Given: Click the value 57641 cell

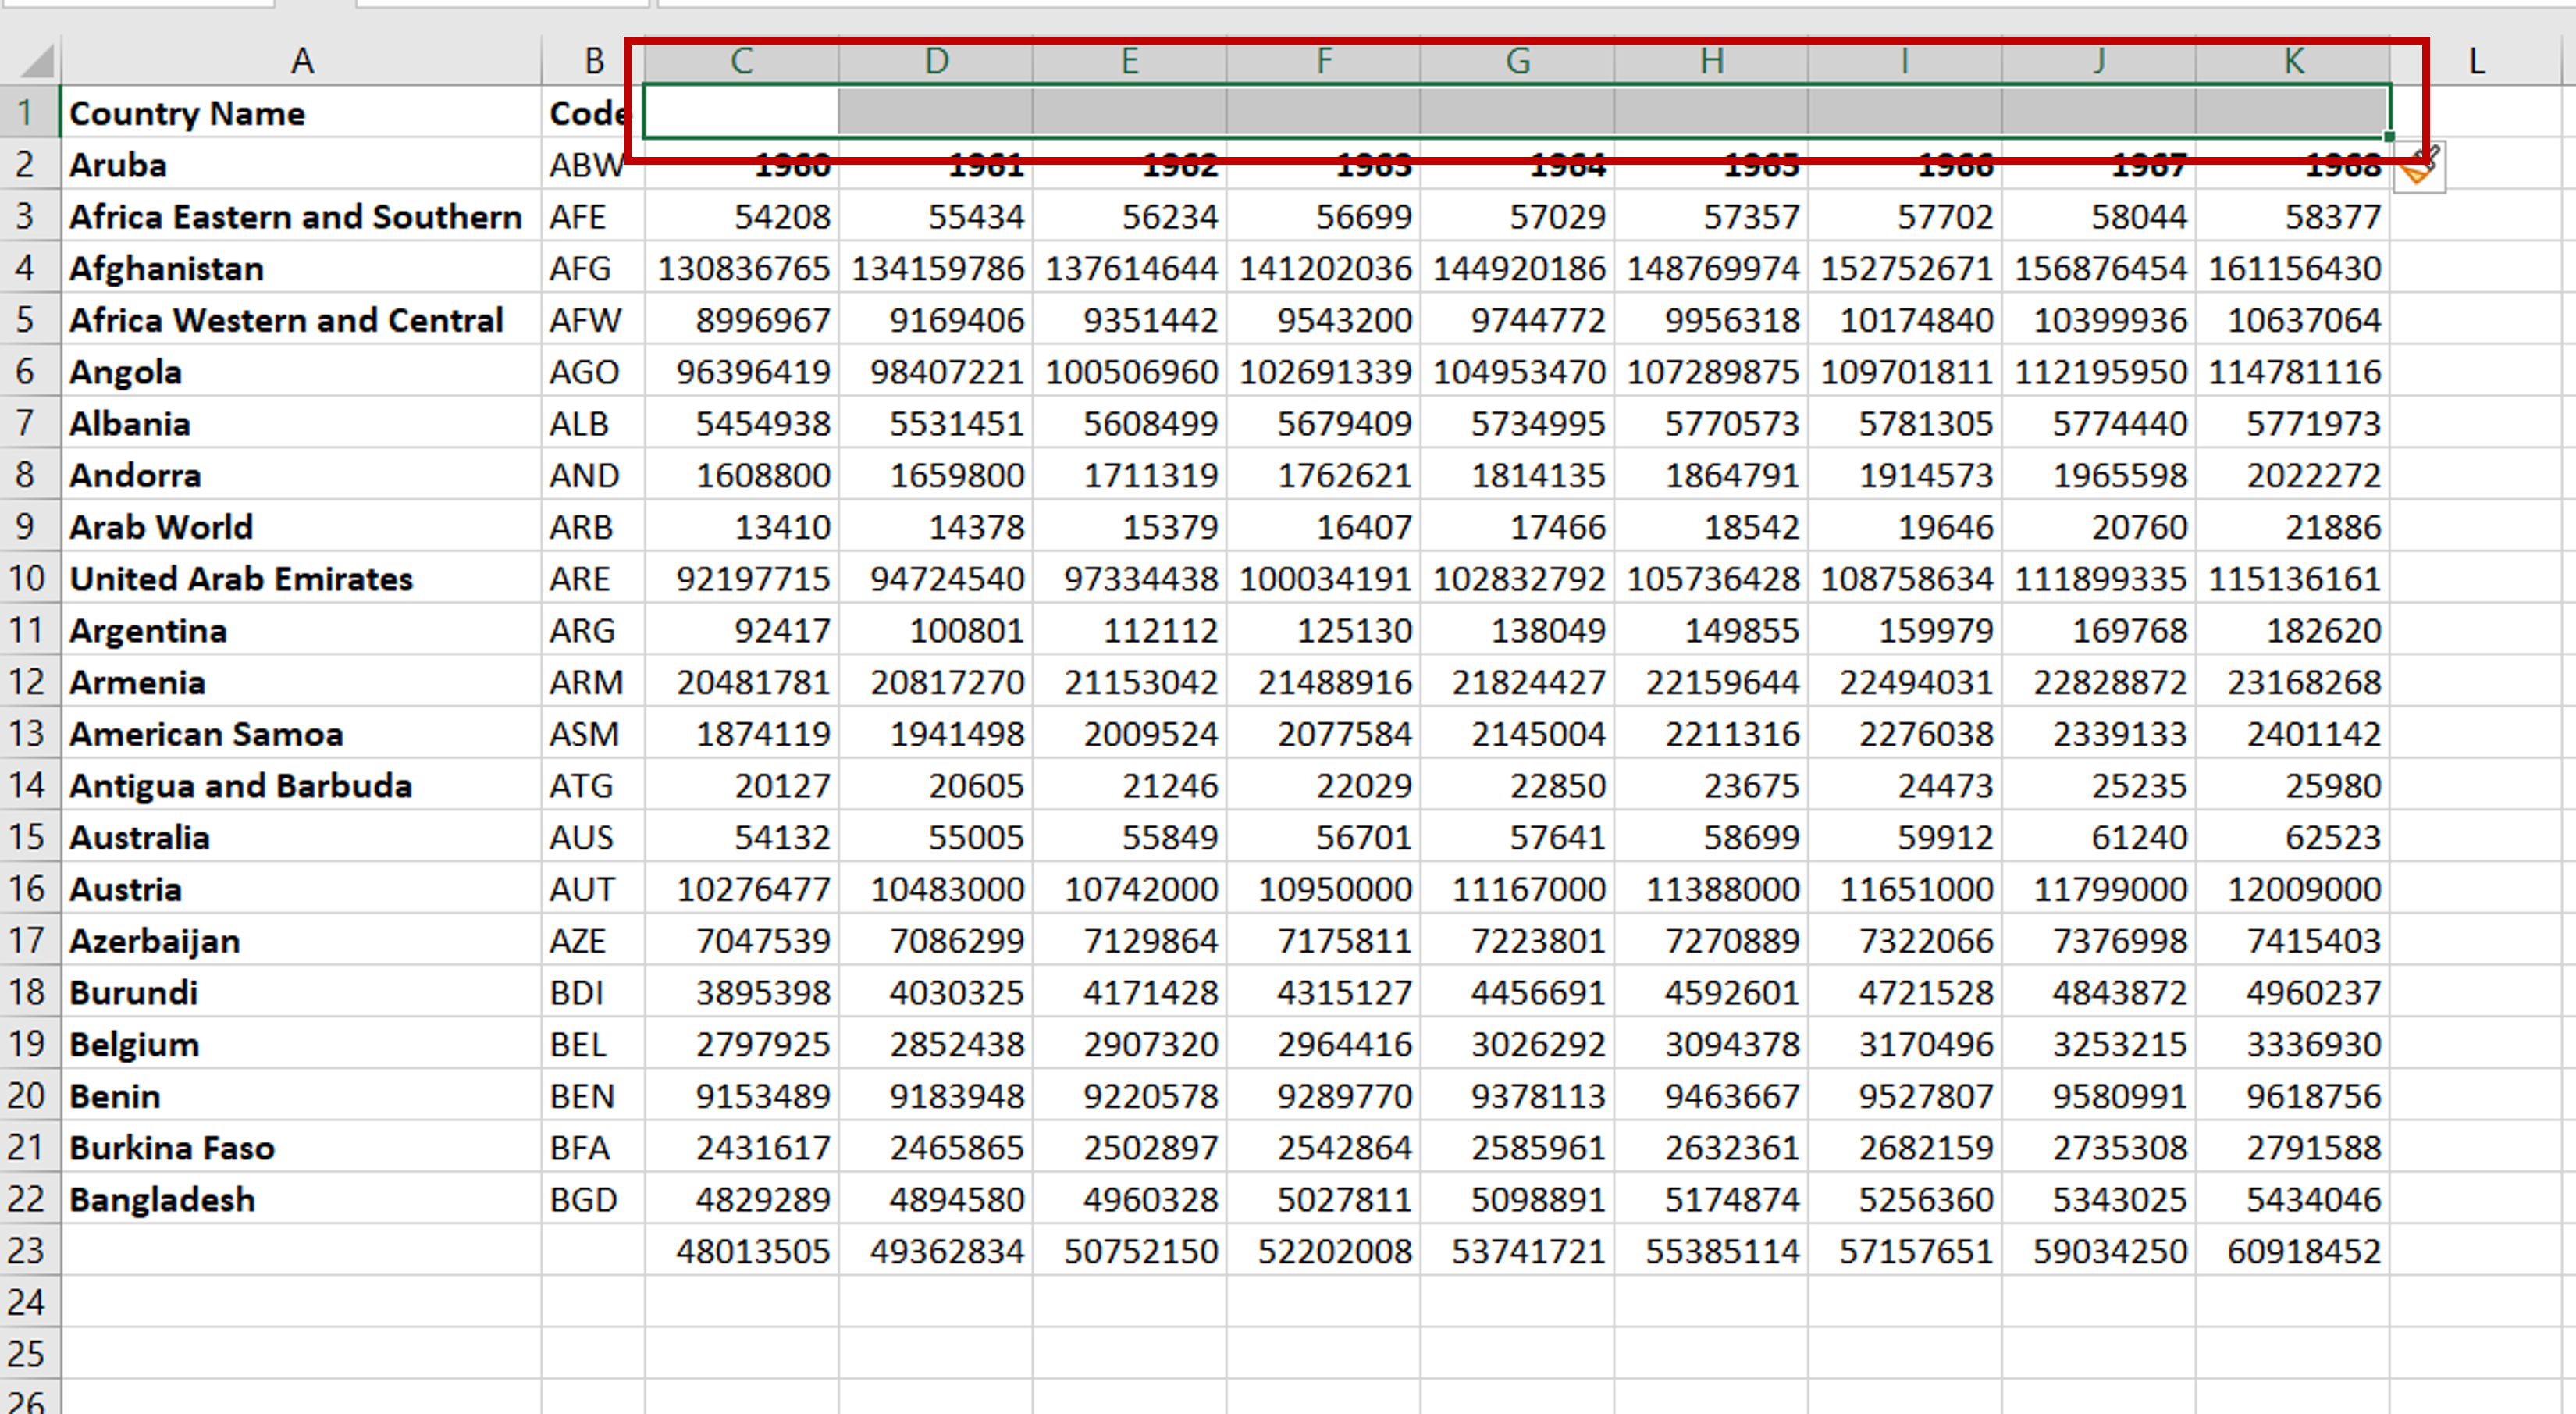Looking at the screenshot, I should point(1517,837).
